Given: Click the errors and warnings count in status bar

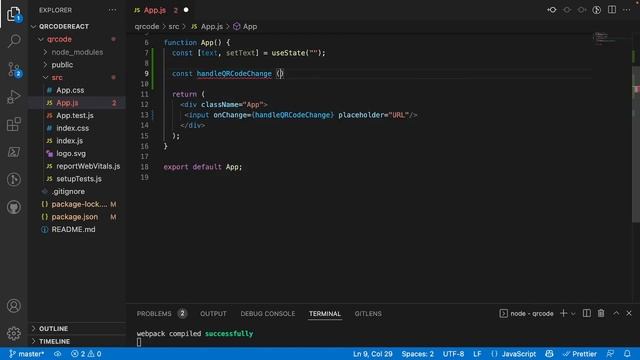Looking at the screenshot, I should coord(86,354).
